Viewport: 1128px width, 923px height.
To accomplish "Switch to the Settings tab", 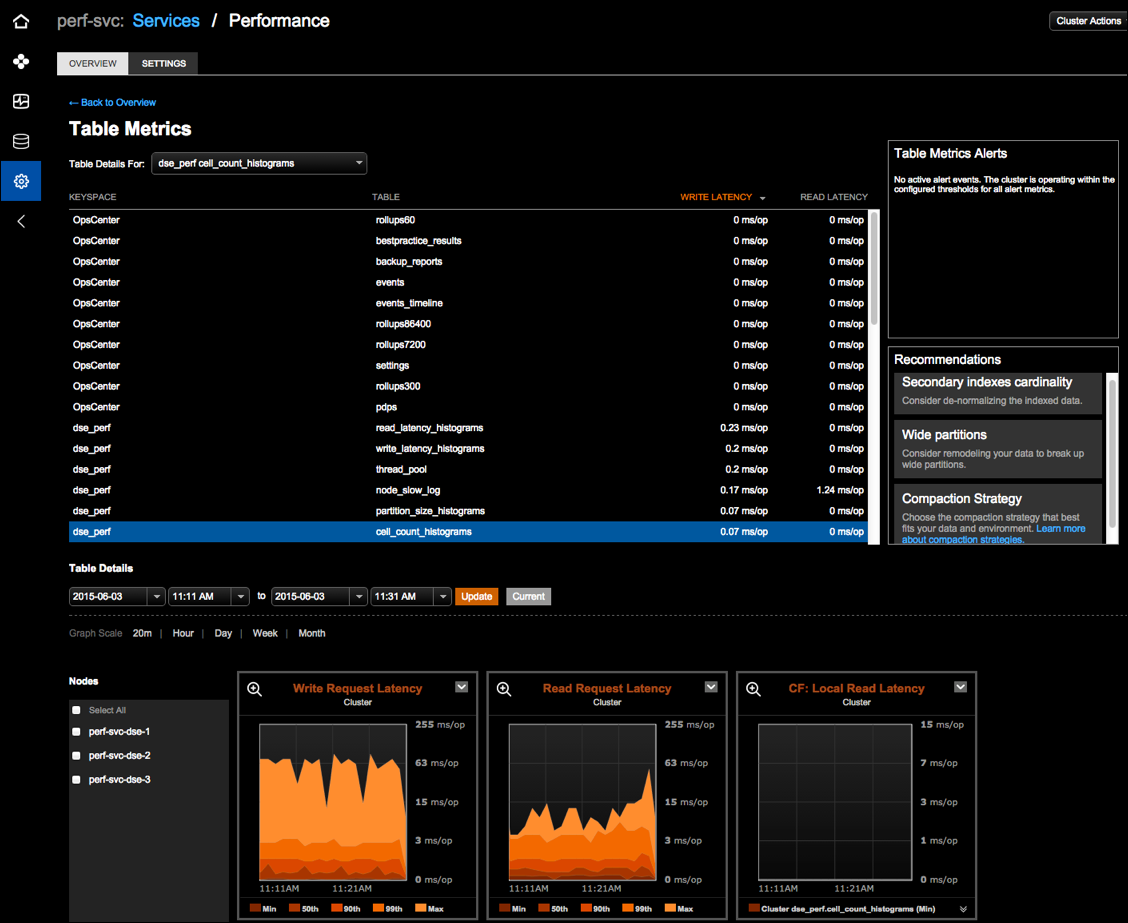I will pos(164,64).
